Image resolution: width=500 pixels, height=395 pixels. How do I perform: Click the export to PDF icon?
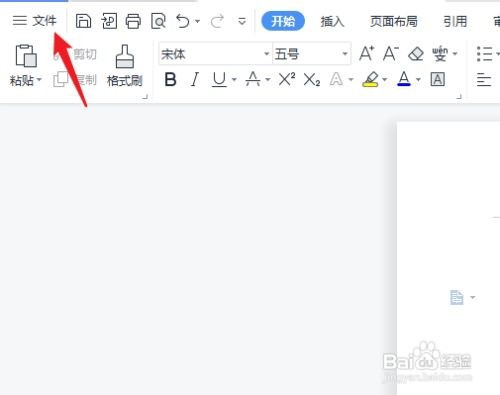[x=109, y=21]
